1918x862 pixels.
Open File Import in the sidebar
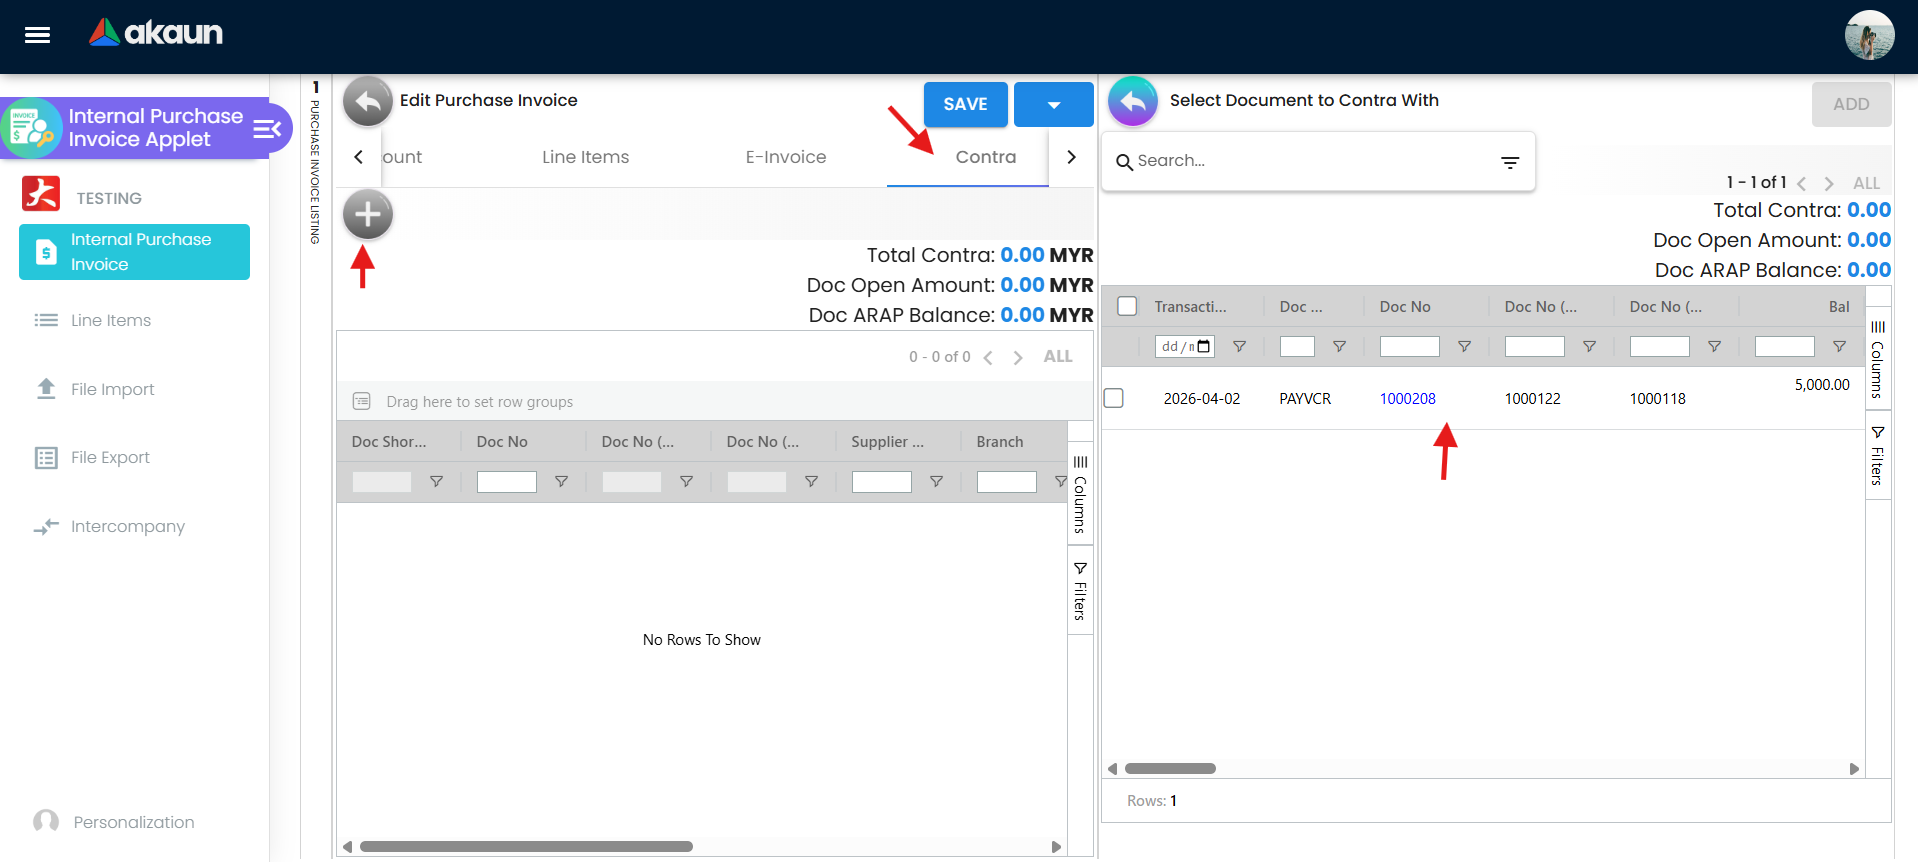tap(112, 389)
